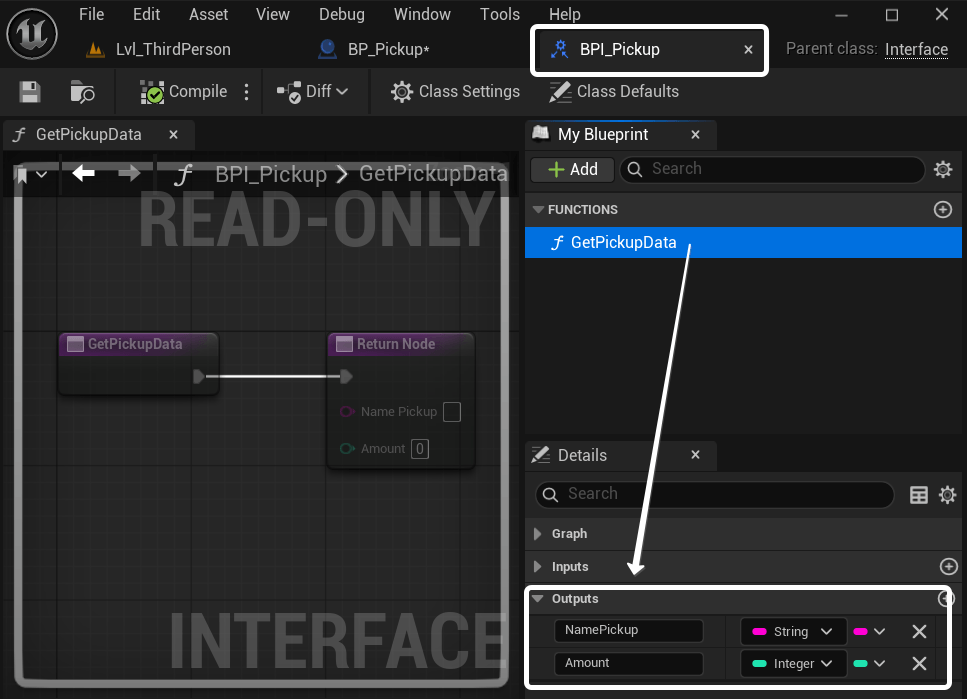Screen dimensions: 967x699
Task: Add new input parameter plus icon
Action: [949, 566]
